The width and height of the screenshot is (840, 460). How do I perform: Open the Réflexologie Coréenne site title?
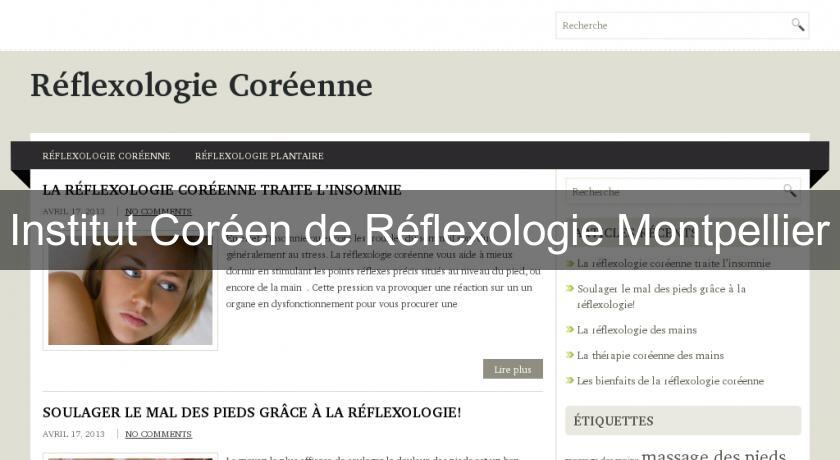pyautogui.click(x=201, y=86)
